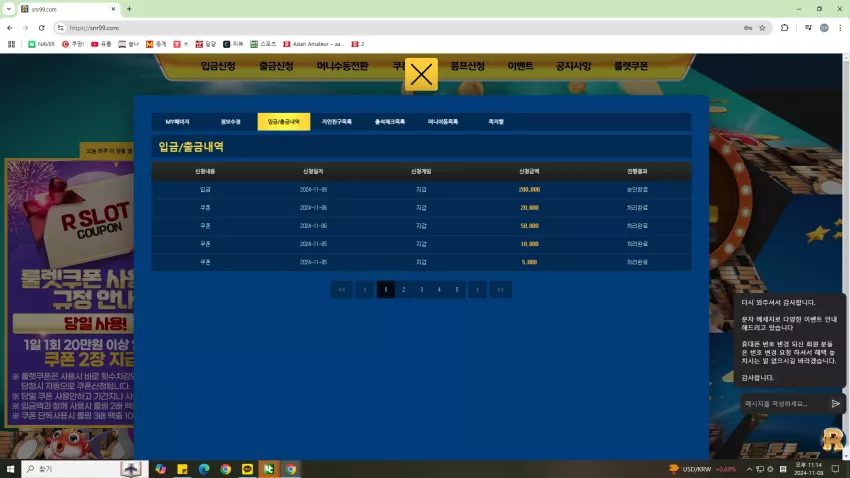Viewport: 850px width, 478px height.
Task: Bookmark this page with the star icon
Action: click(x=762, y=28)
